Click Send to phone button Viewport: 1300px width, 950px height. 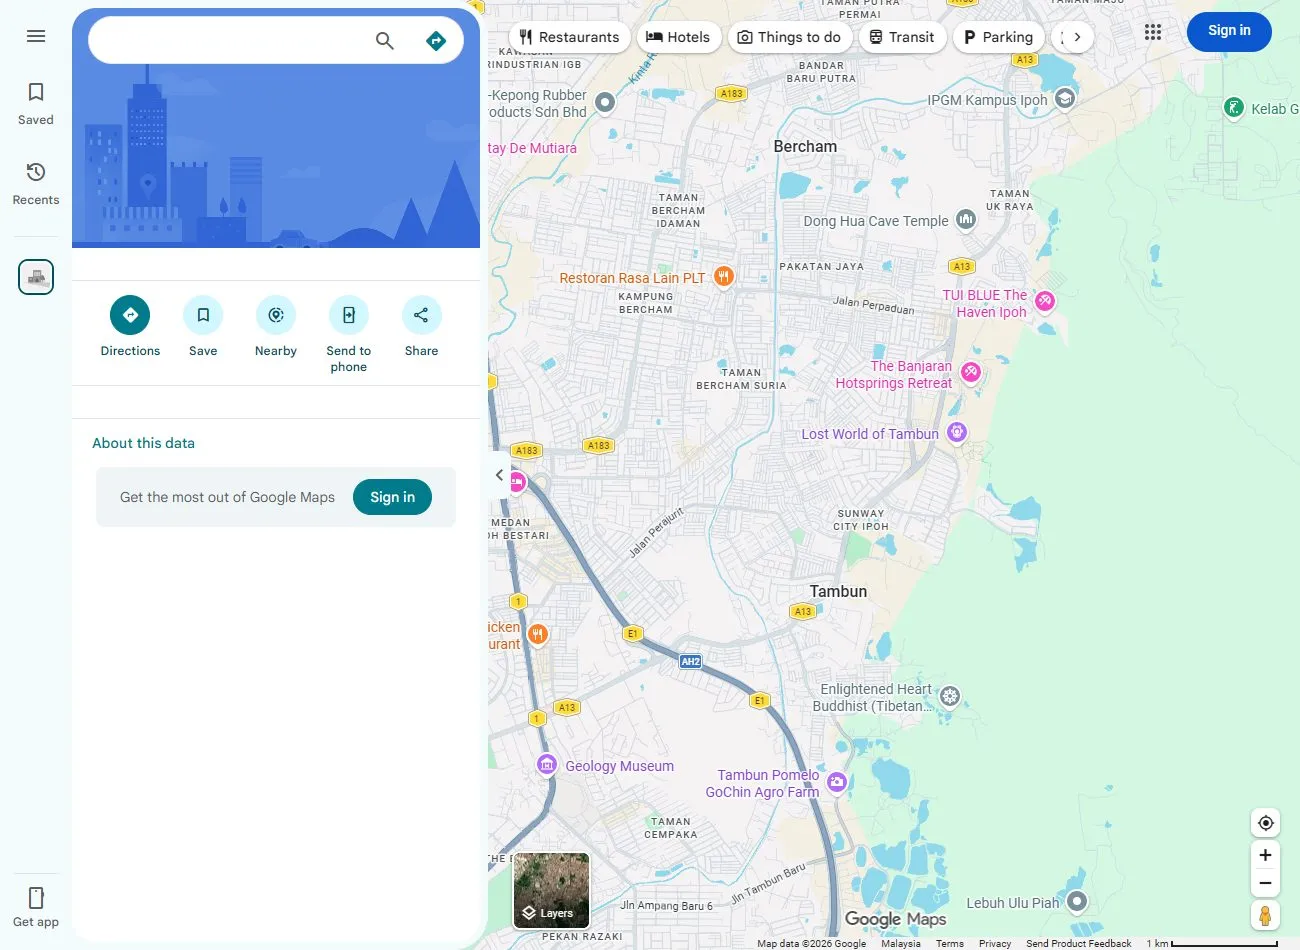click(x=349, y=315)
